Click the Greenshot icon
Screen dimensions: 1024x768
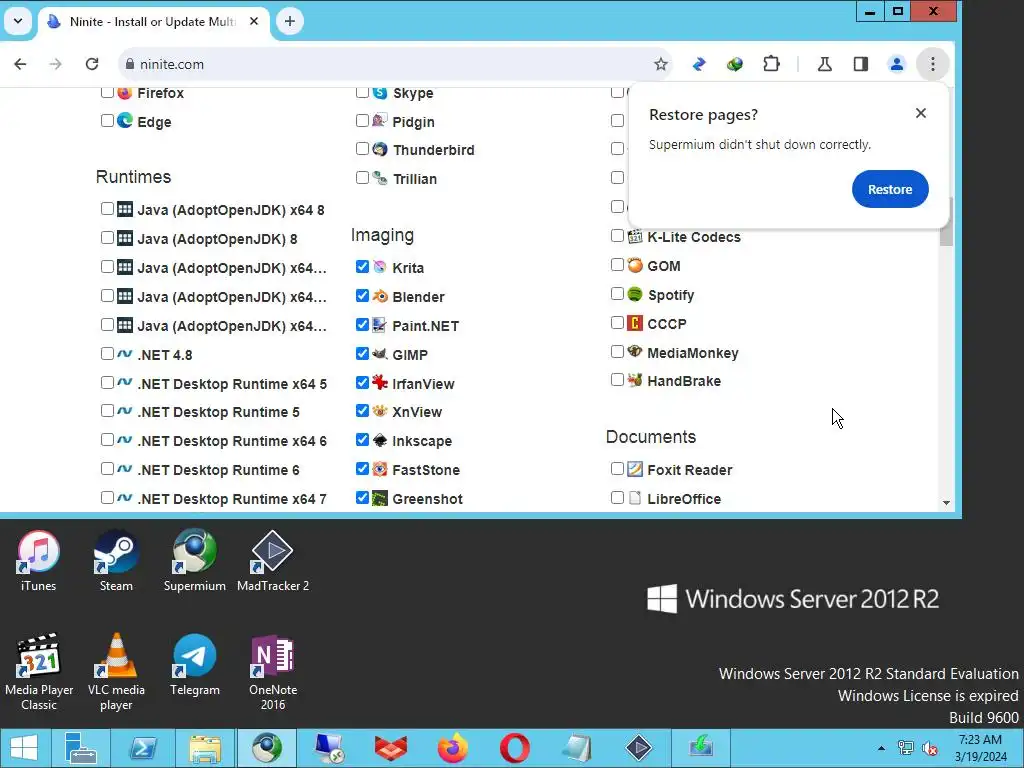379,498
